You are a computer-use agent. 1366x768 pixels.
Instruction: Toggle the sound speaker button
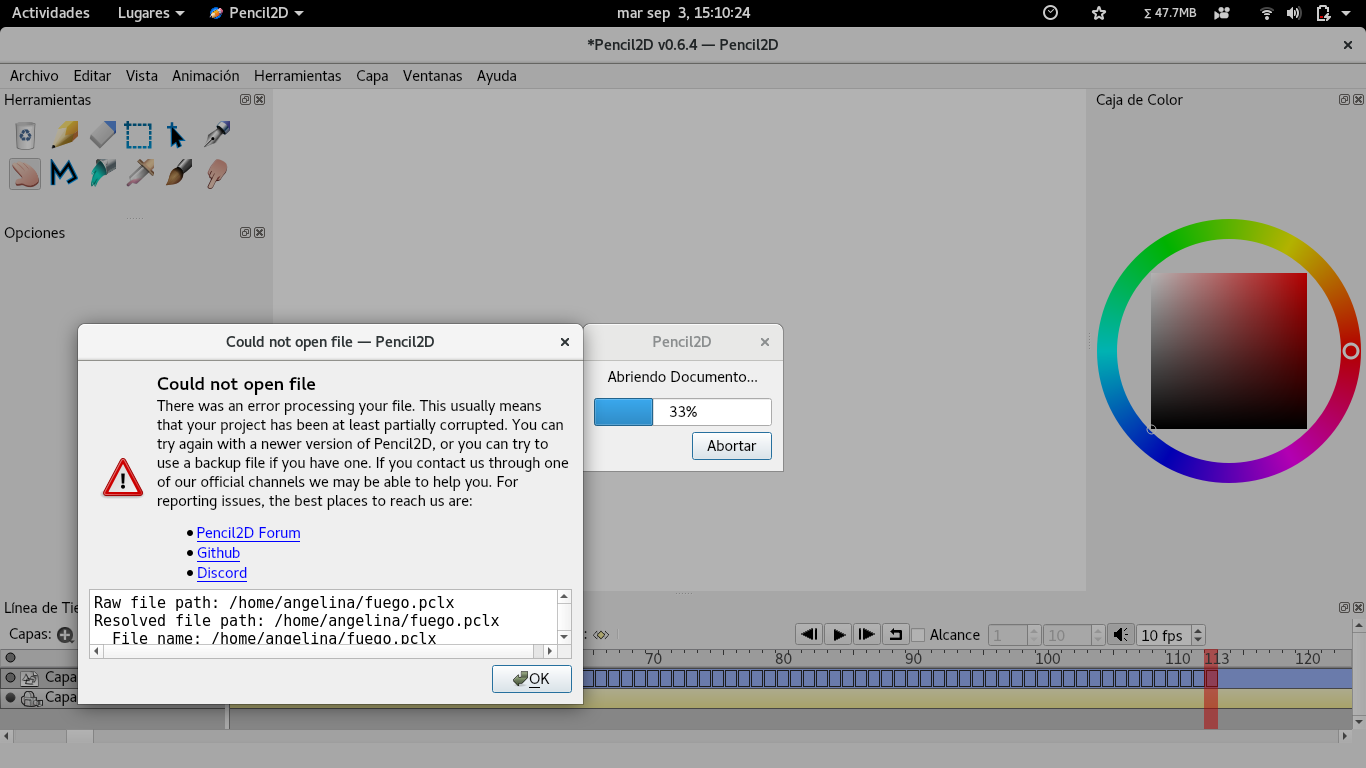point(1121,635)
